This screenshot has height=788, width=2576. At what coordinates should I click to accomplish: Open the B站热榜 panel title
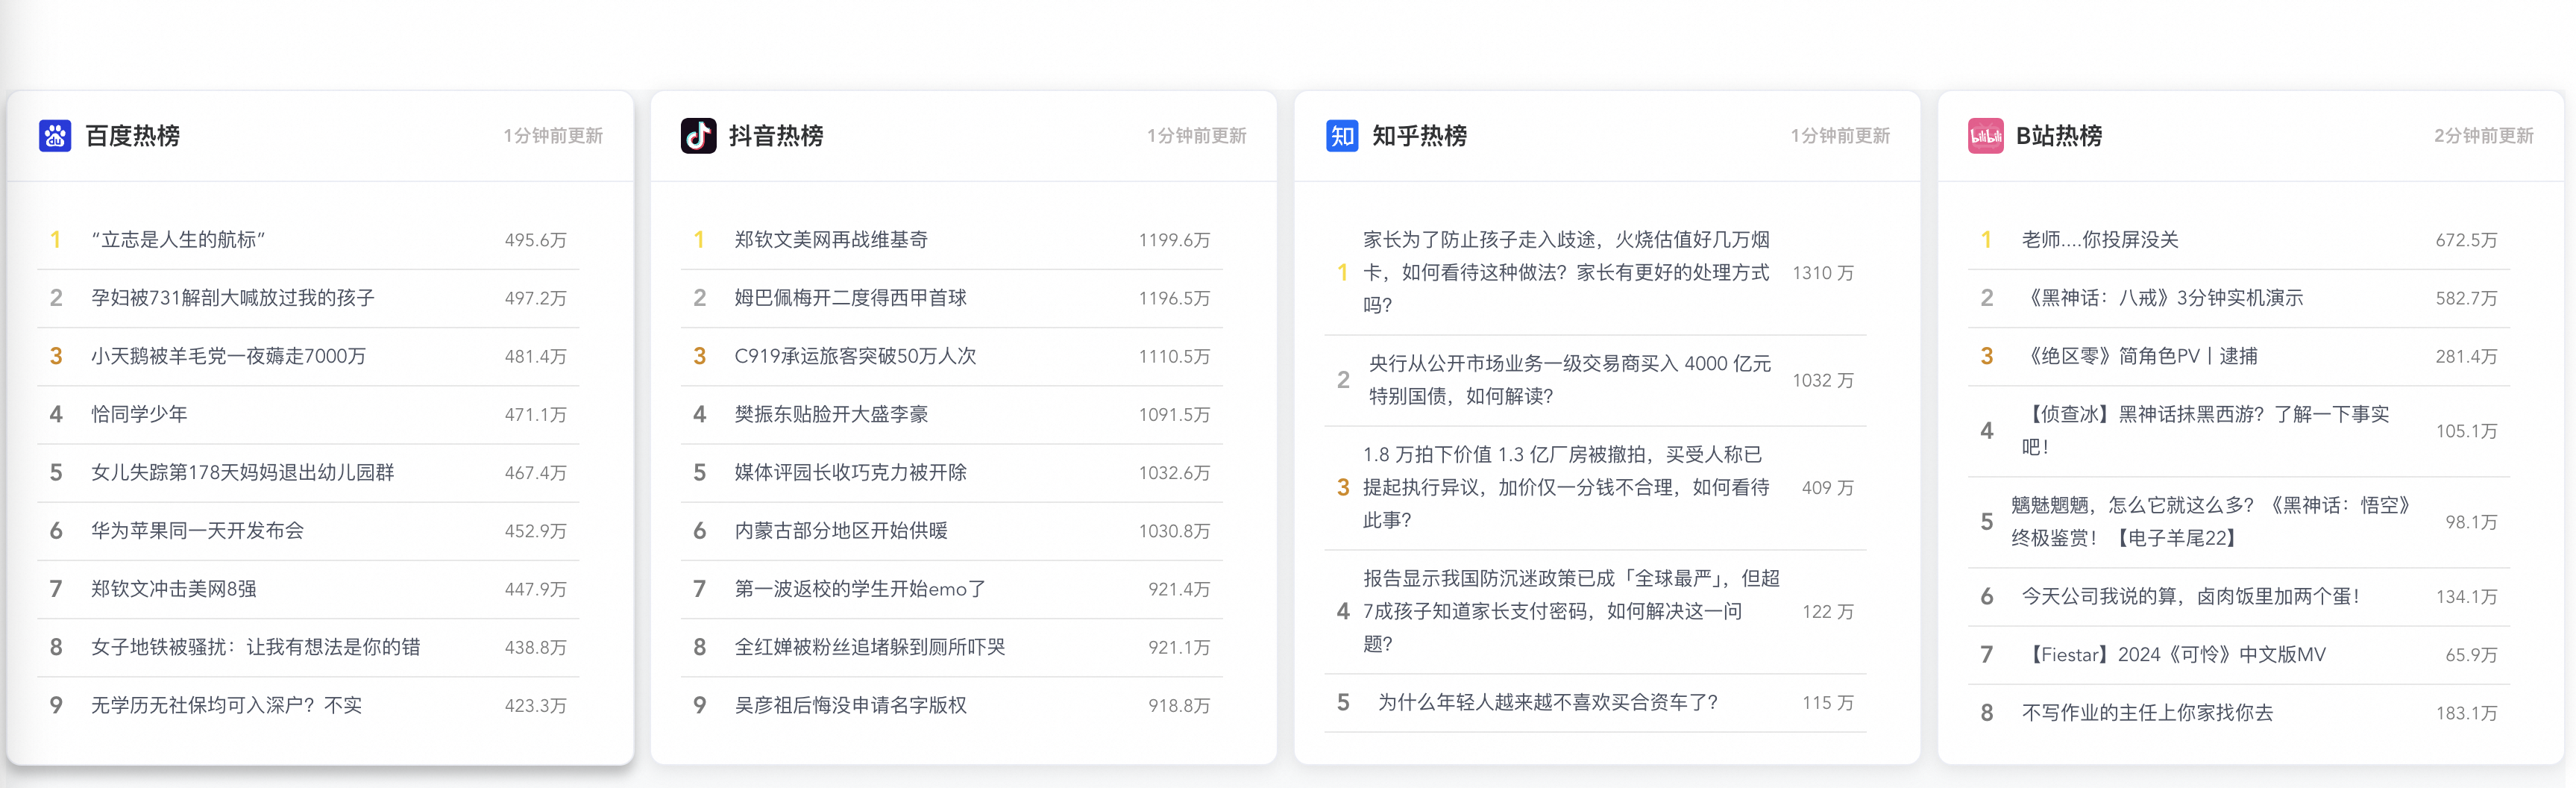coord(2058,136)
